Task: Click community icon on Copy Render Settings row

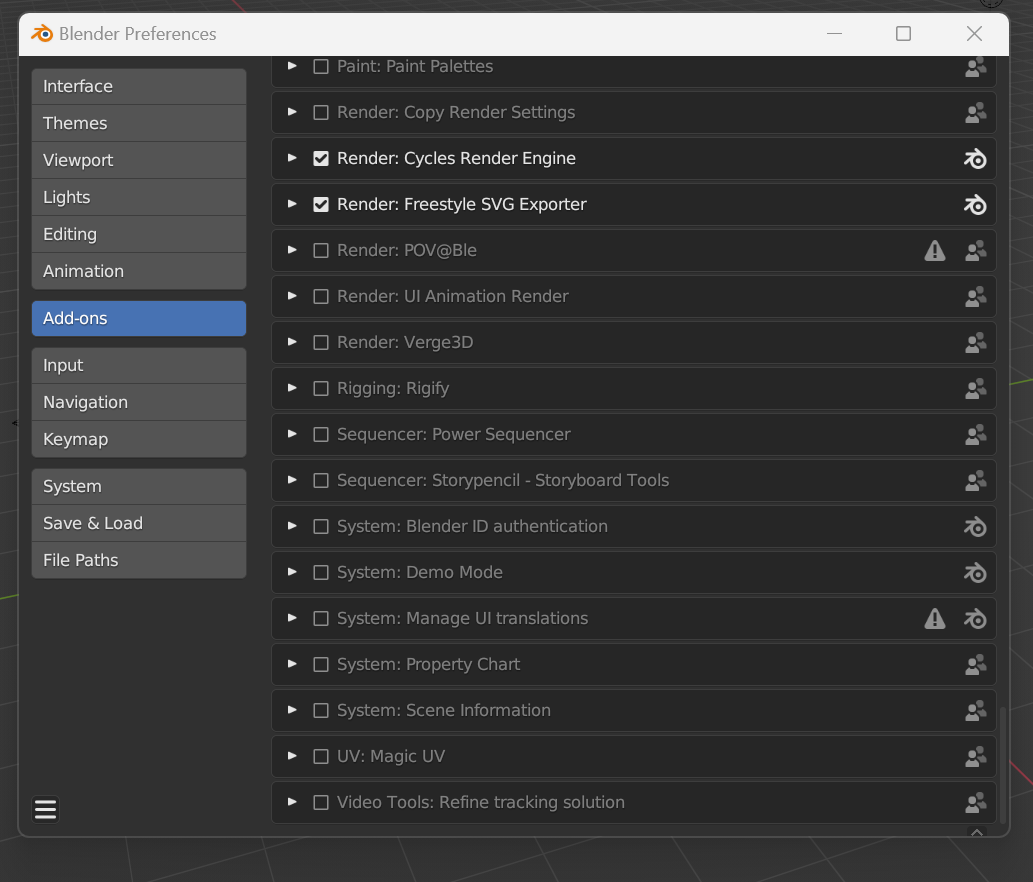Action: coord(976,113)
